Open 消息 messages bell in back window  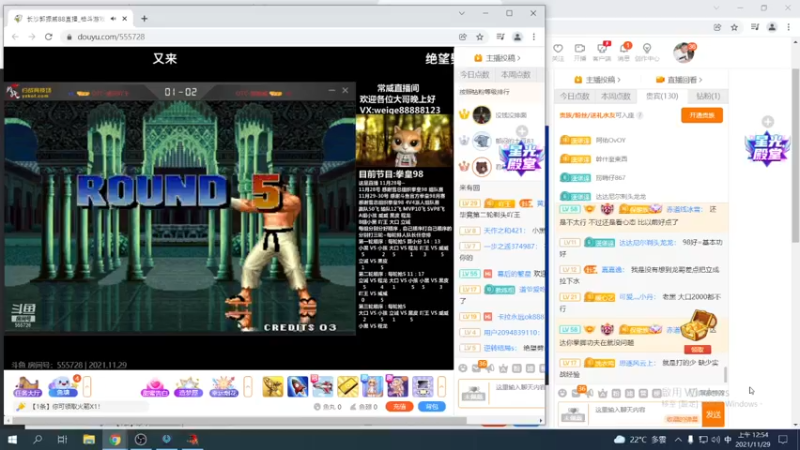tap(624, 52)
